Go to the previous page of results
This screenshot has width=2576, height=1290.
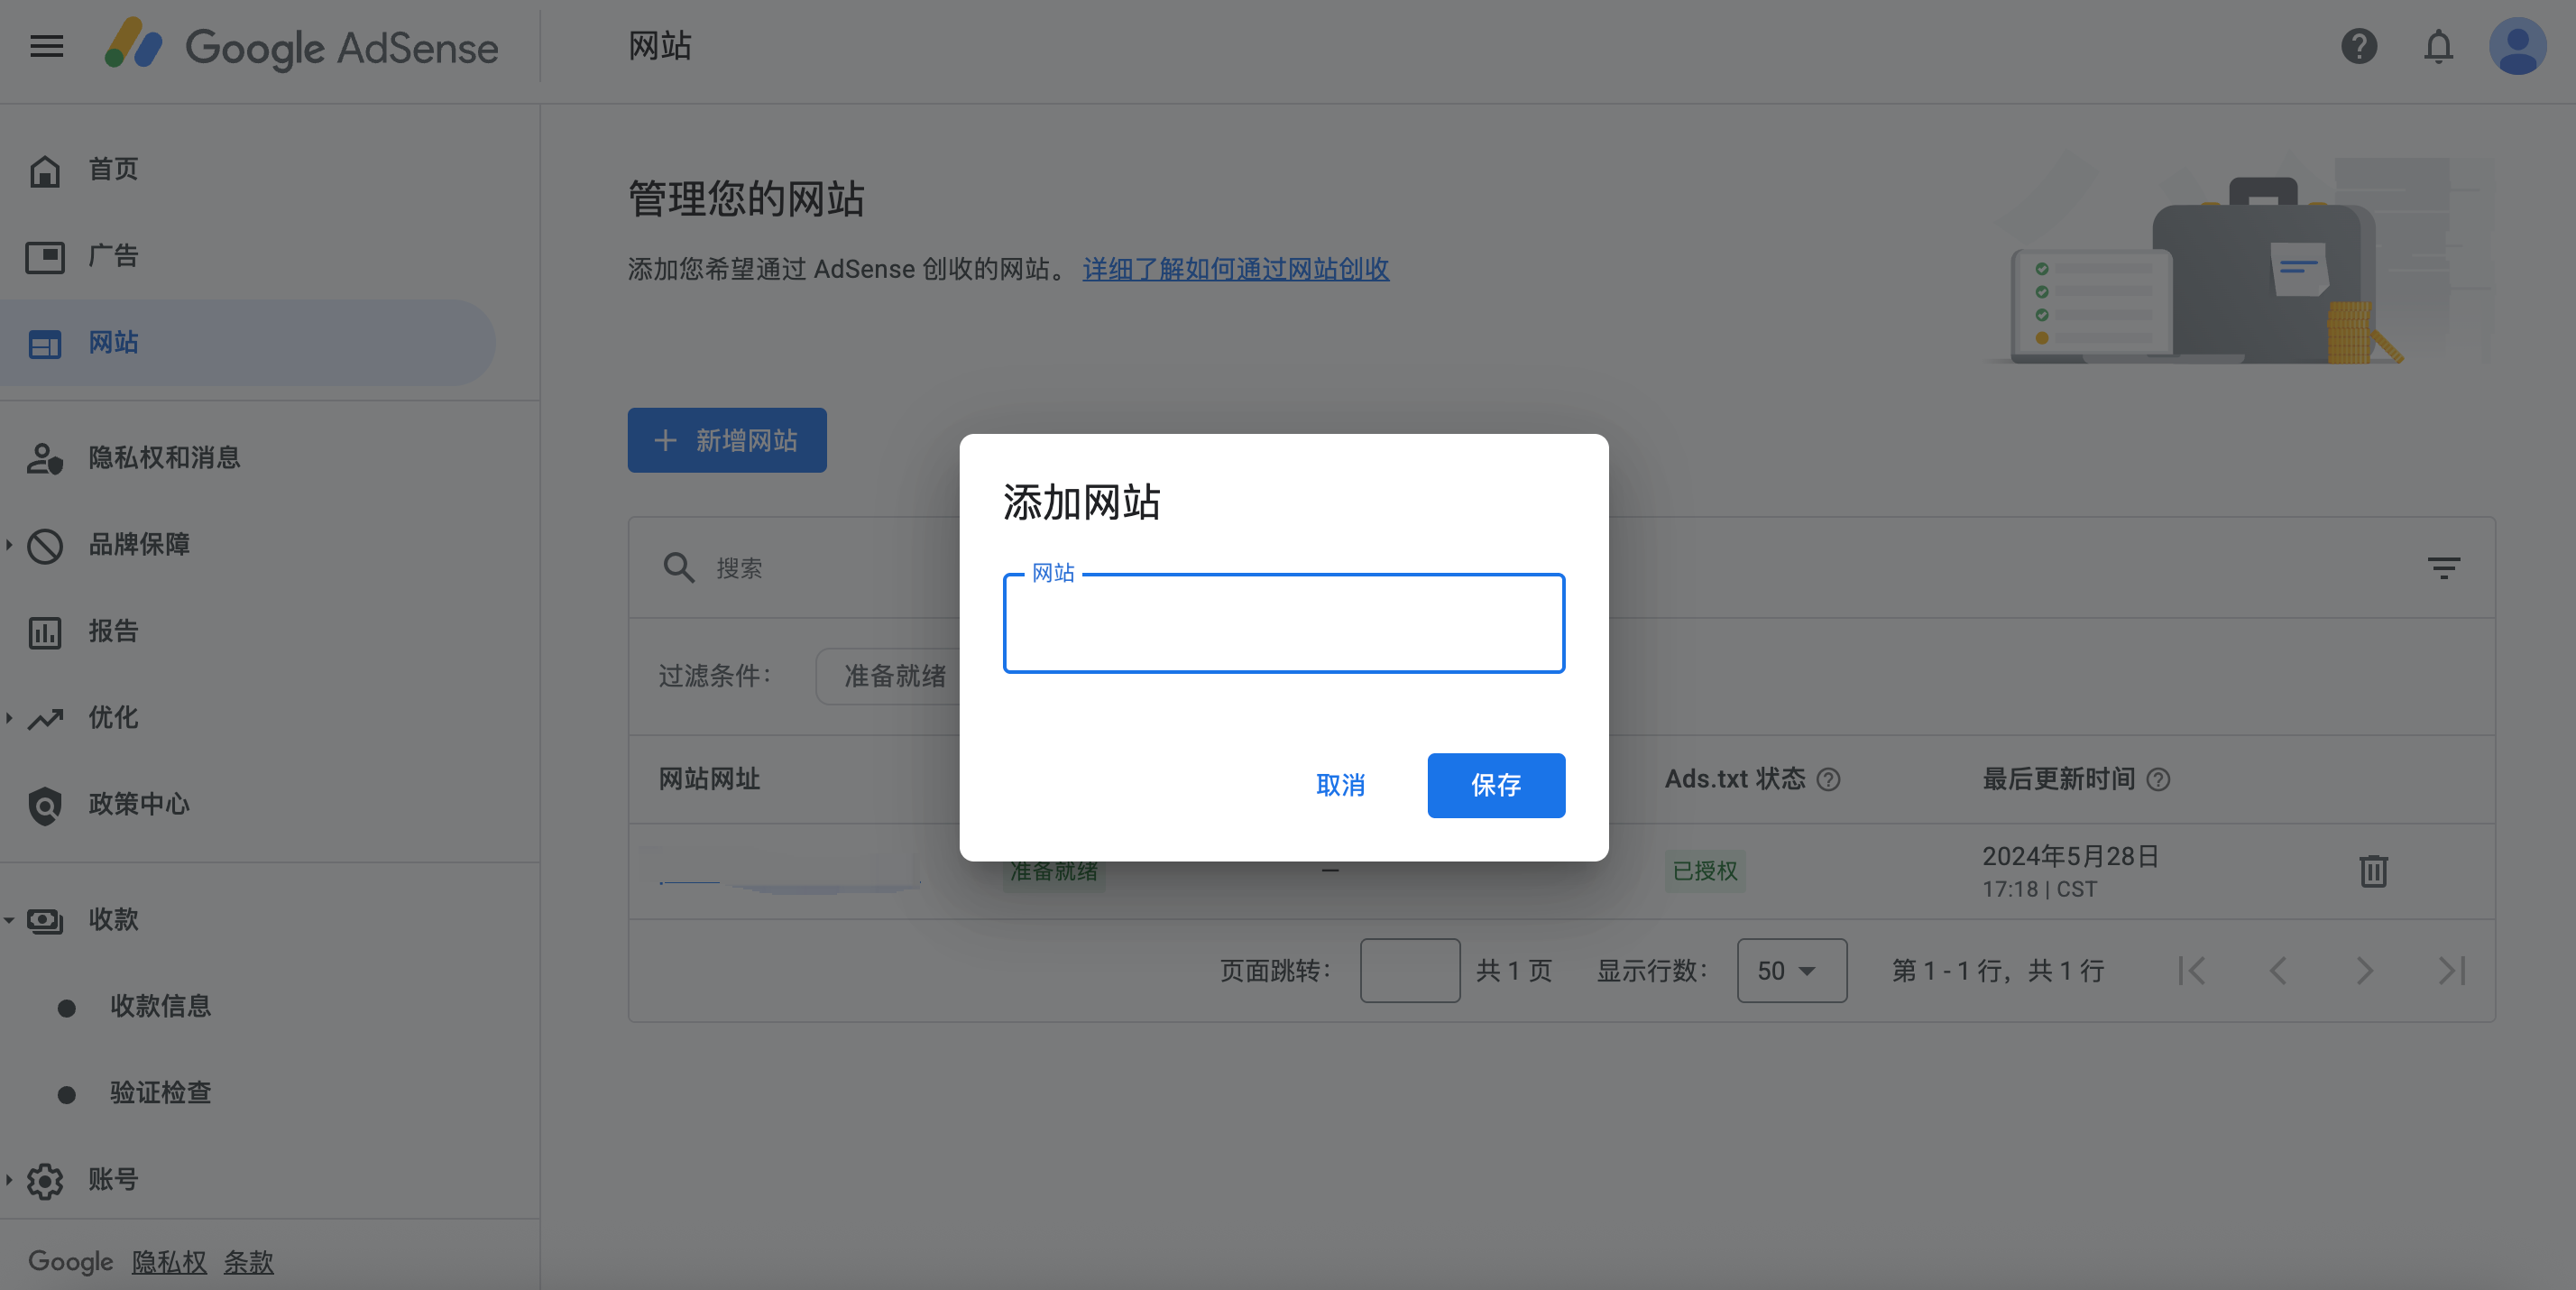2278,970
